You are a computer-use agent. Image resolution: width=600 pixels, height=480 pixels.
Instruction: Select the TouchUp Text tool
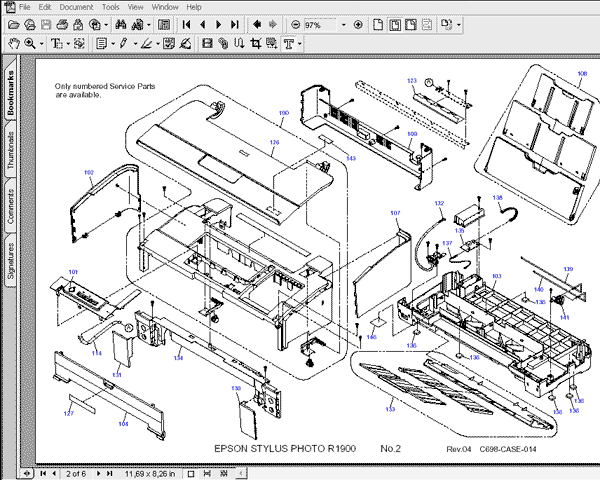(x=289, y=44)
